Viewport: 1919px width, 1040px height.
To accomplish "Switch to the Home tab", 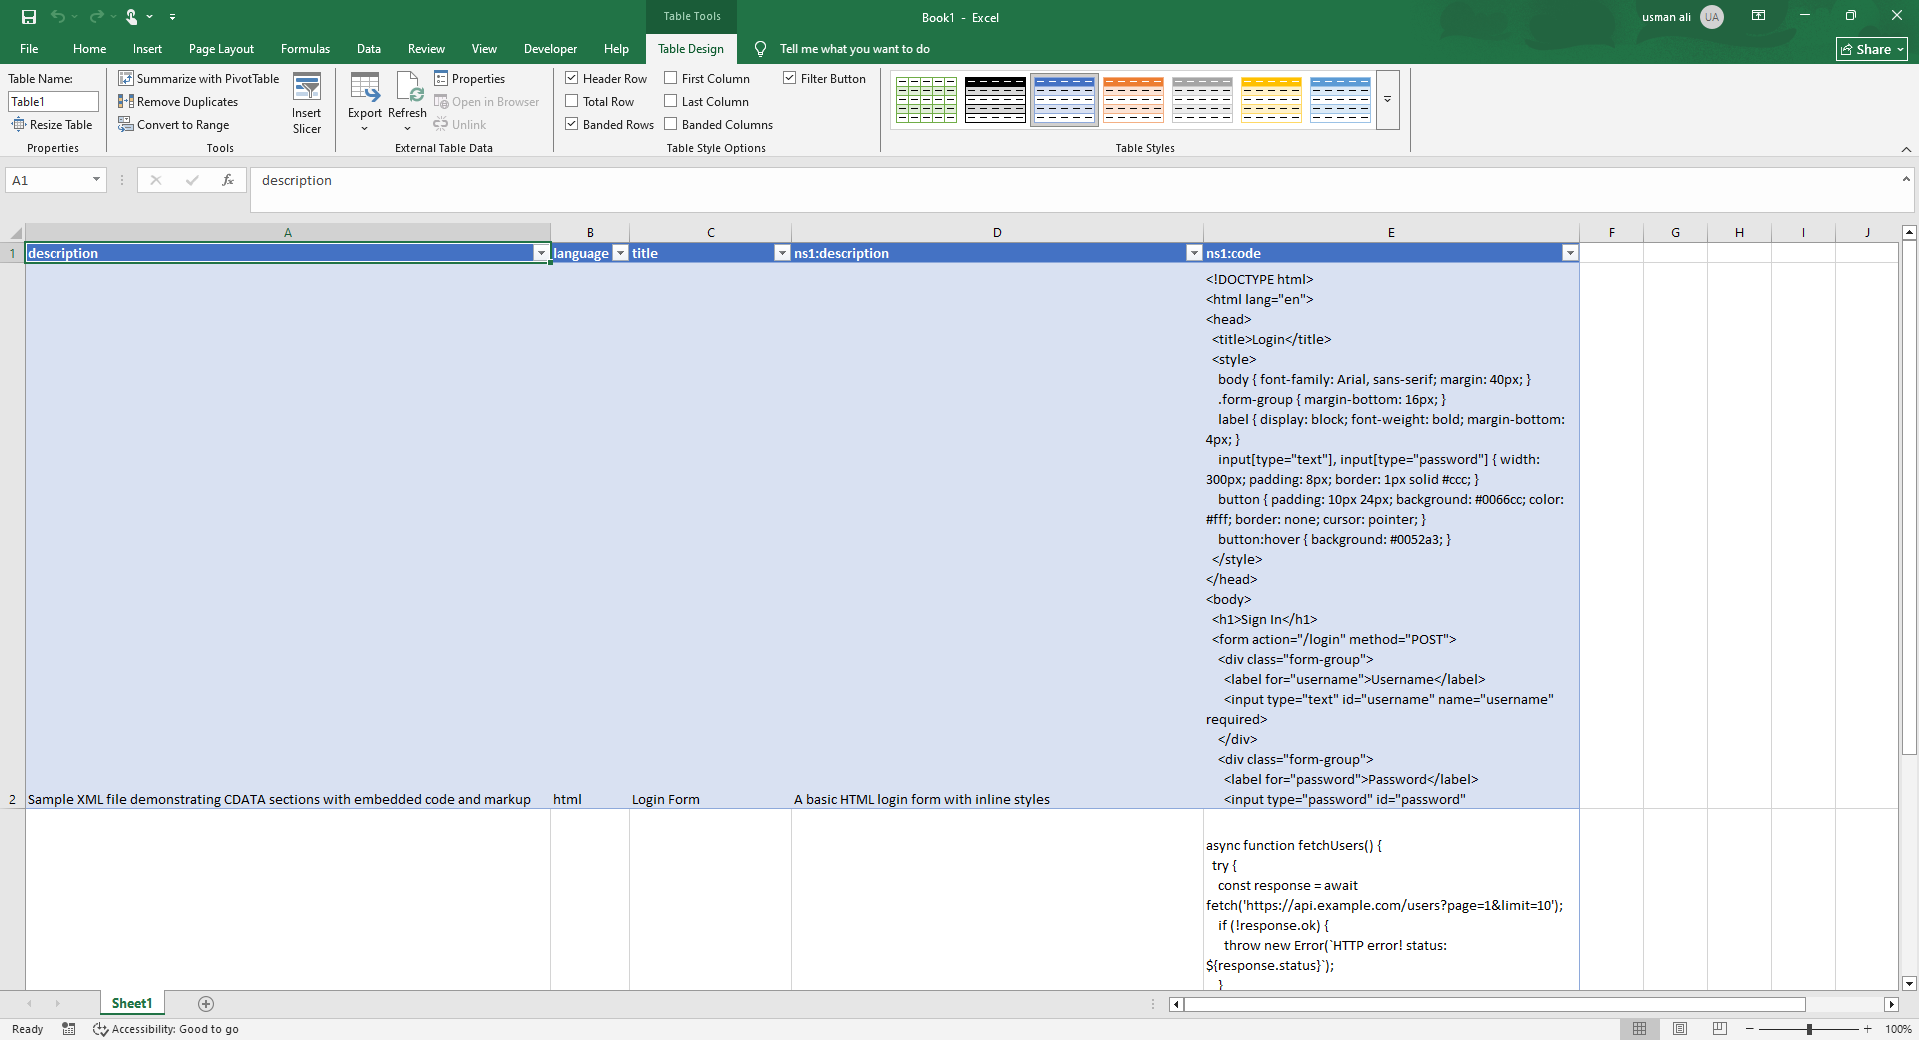I will [90, 49].
